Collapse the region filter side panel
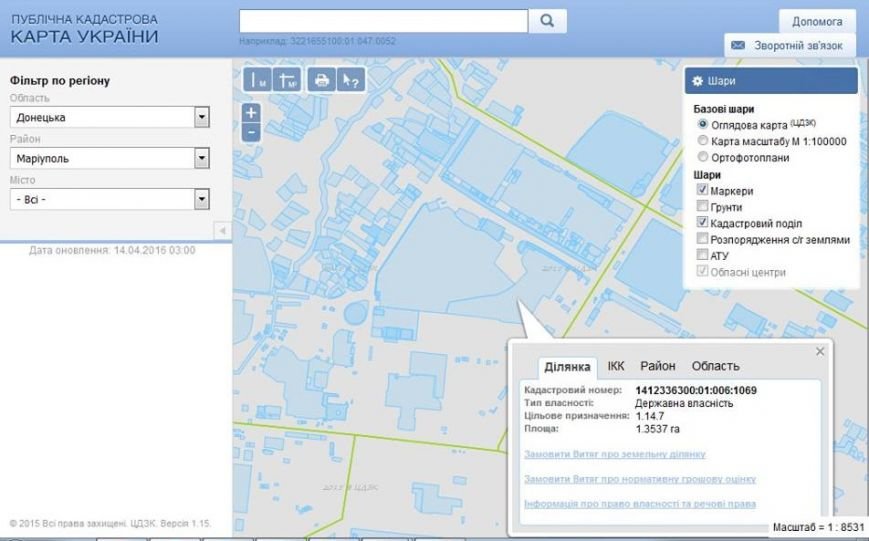The height and width of the screenshot is (541, 869). point(222,231)
